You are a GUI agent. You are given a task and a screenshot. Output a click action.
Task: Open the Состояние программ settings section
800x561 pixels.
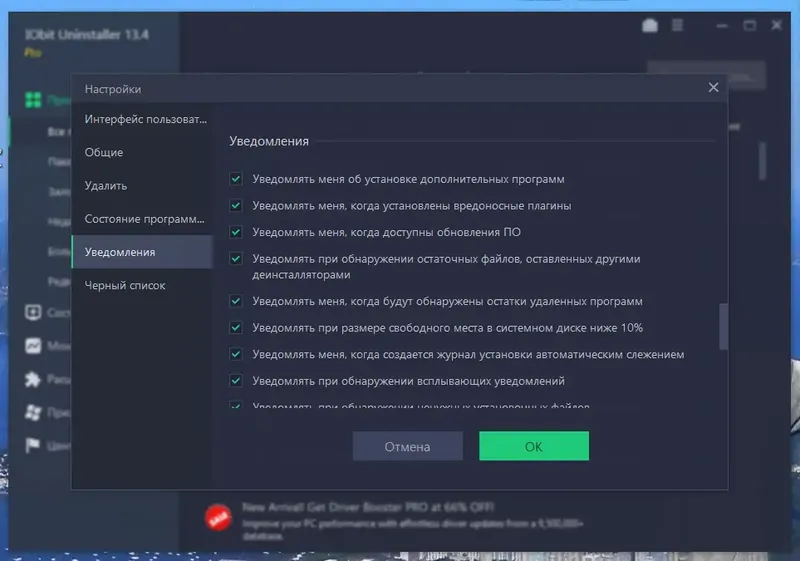(142, 219)
